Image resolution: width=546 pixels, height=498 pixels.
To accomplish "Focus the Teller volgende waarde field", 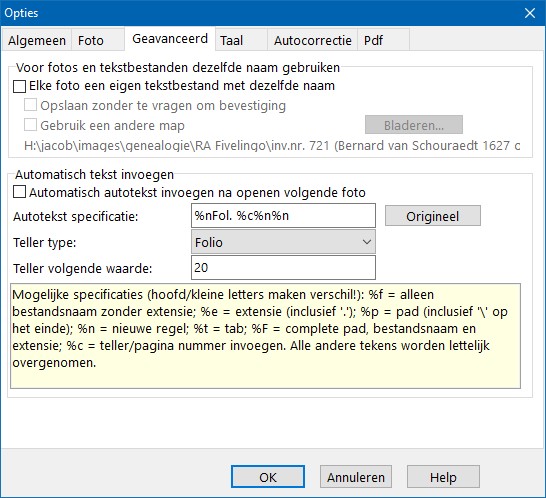I will [x=283, y=267].
